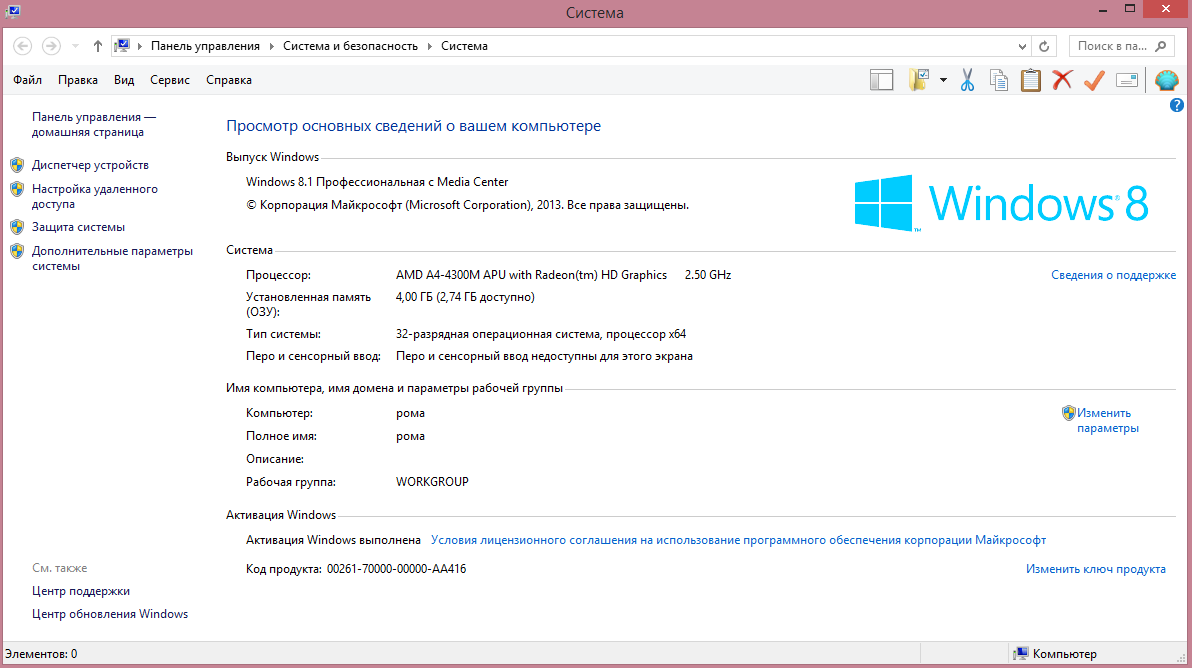This screenshot has height=668, width=1192.
Task: Refresh the address bar view
Action: 1045,46
